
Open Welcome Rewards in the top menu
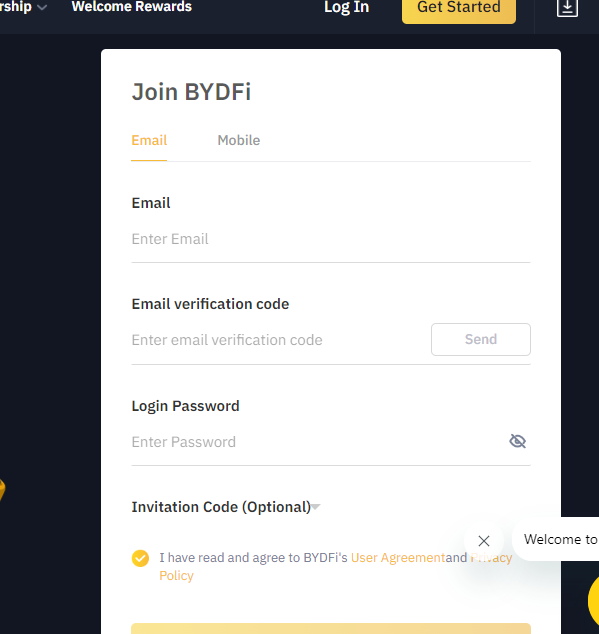click(x=131, y=6)
